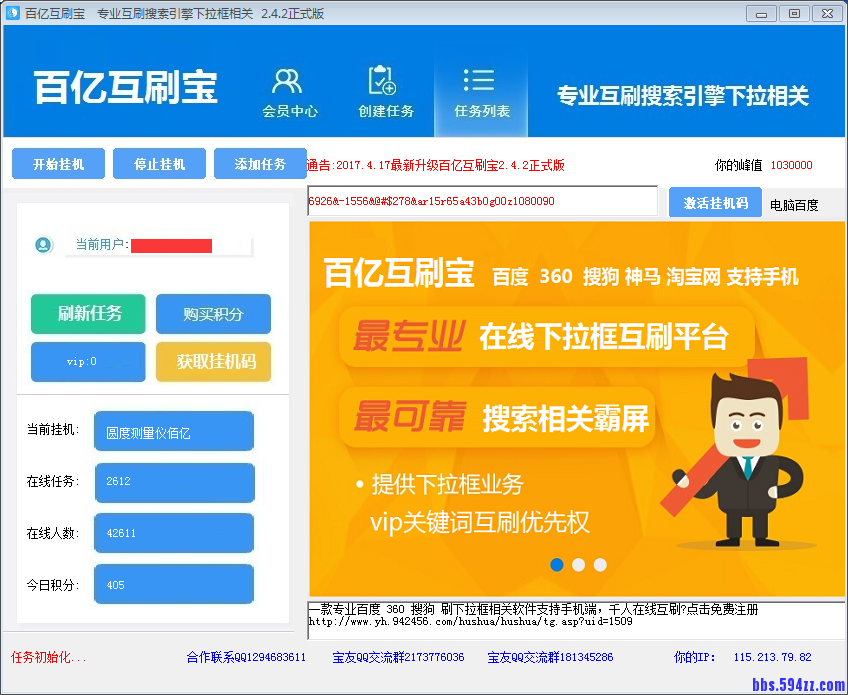Click the user avatar icon beside 当前用户
Screen dimensions: 848x695
(x=43, y=245)
